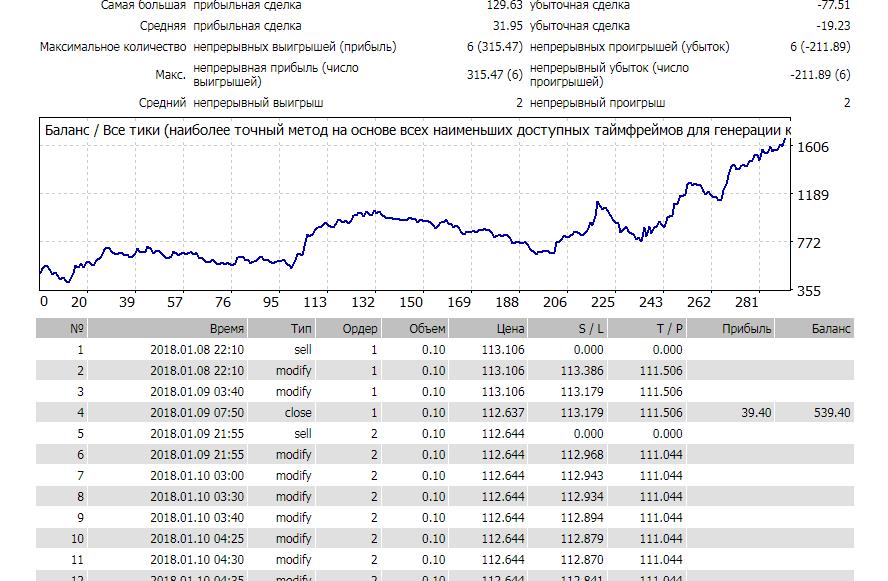Select the S/L value 113.386

point(582,370)
